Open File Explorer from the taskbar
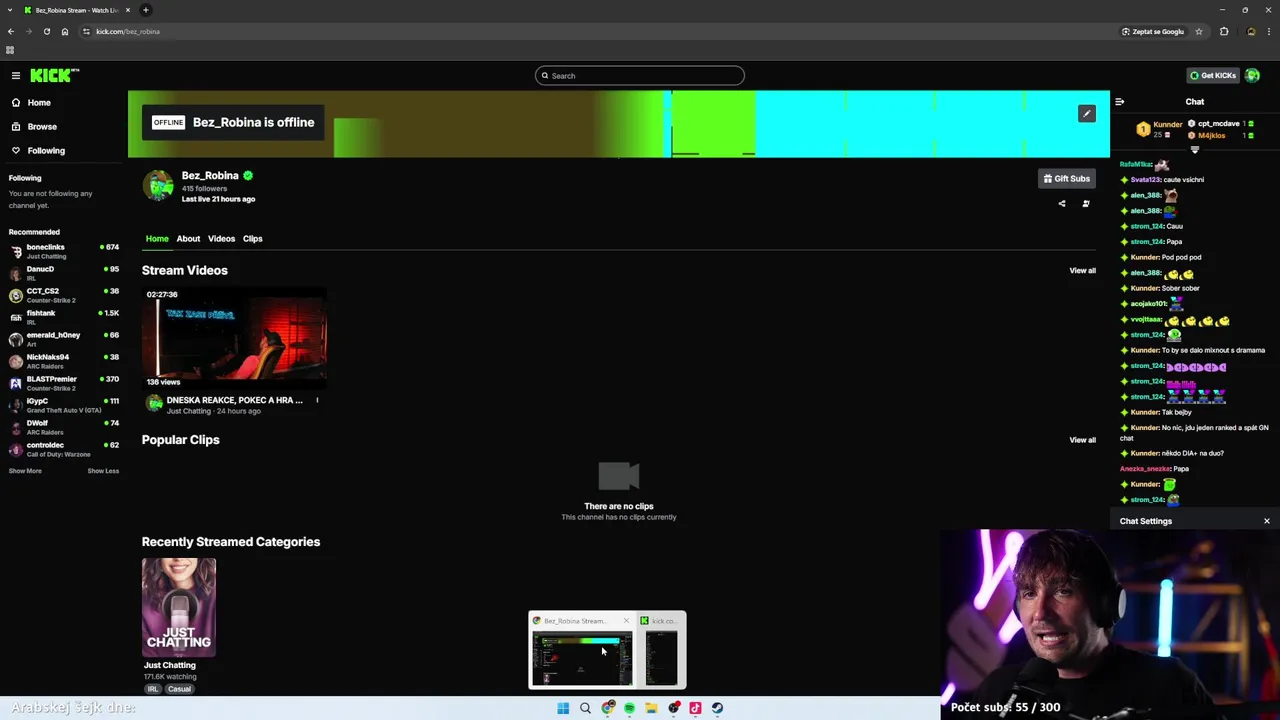1280x720 pixels. (x=651, y=708)
